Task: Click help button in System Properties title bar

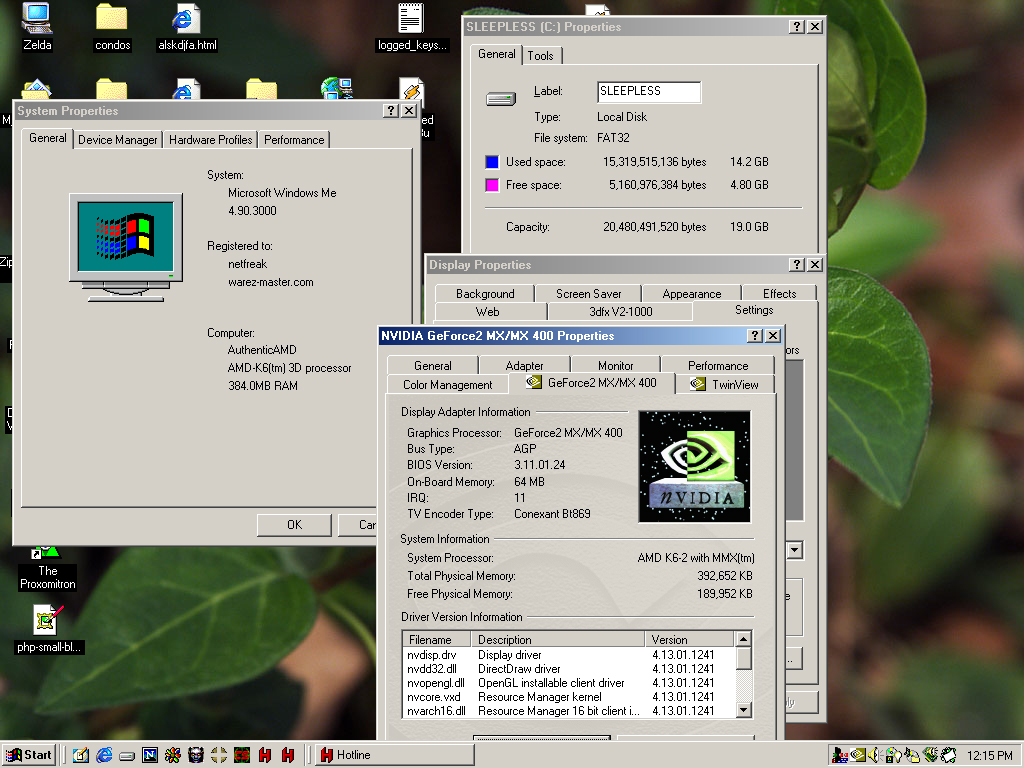Action: 391,110
